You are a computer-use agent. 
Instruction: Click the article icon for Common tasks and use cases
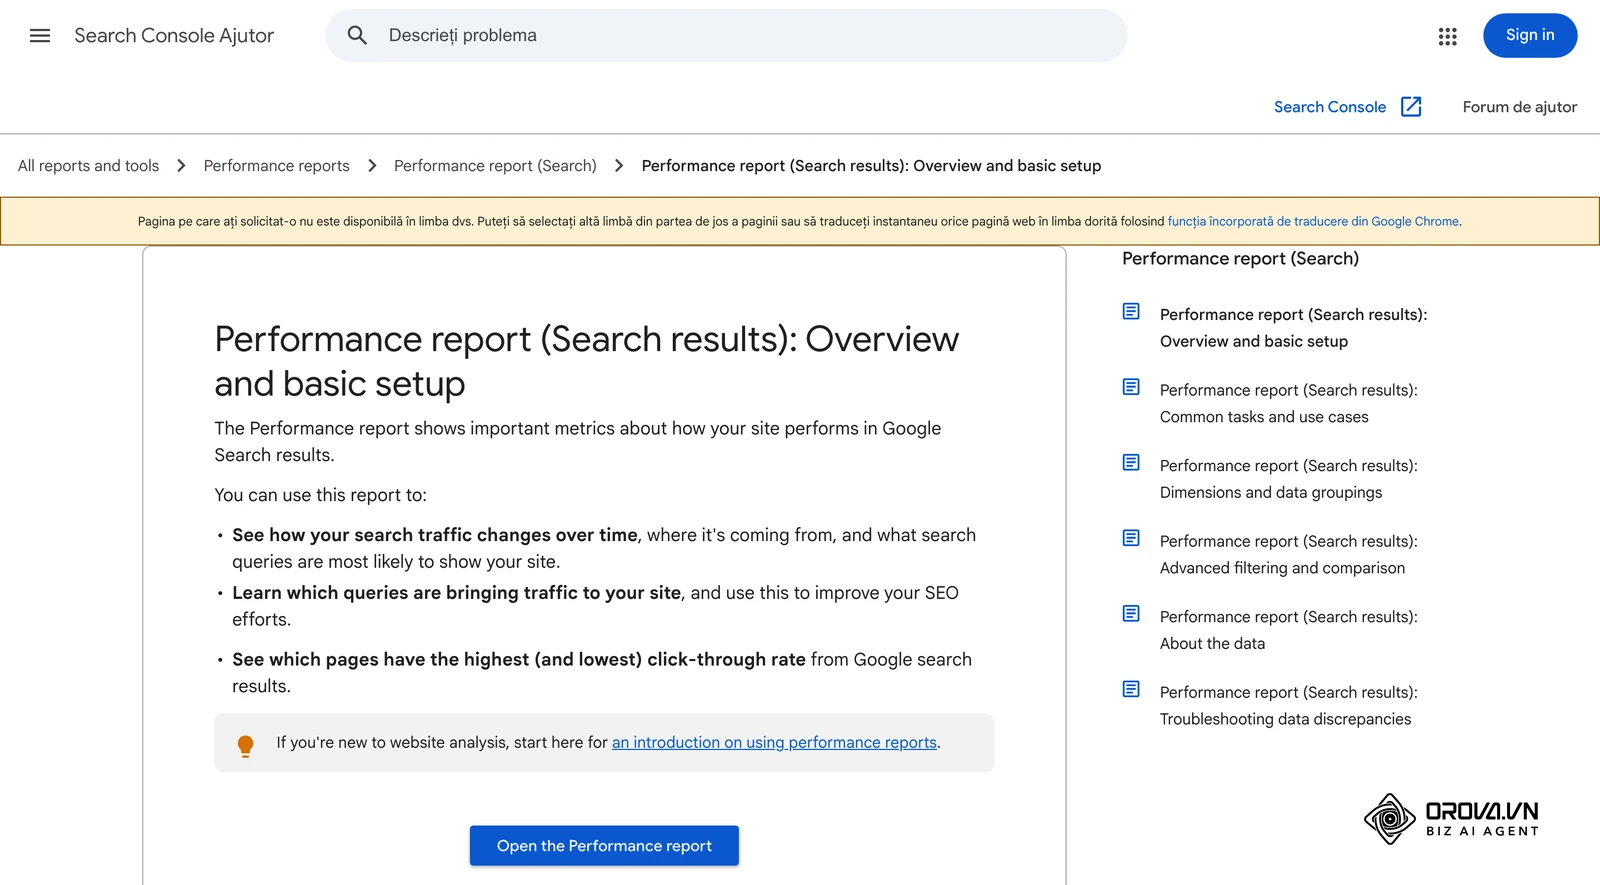point(1131,387)
